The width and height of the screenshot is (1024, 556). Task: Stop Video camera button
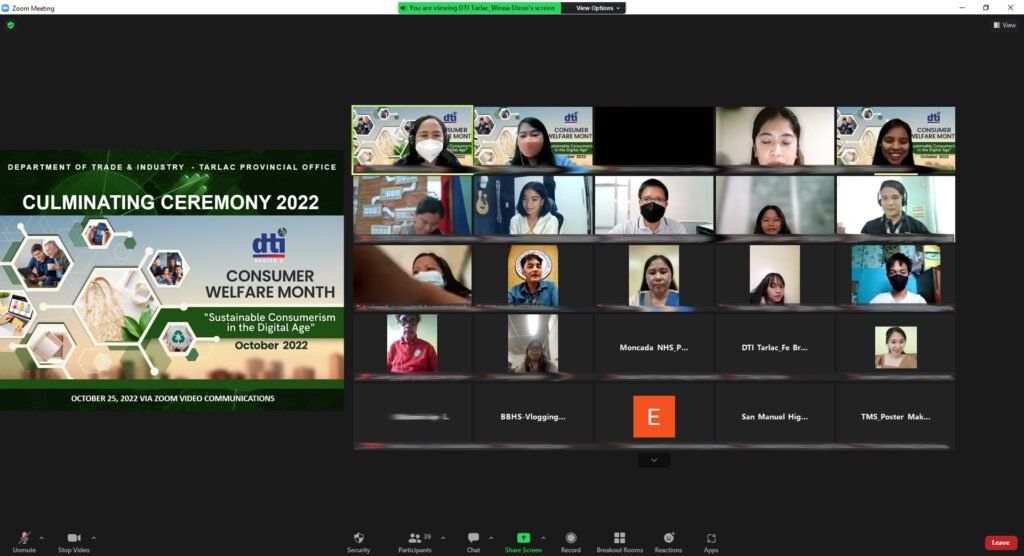click(x=73, y=542)
